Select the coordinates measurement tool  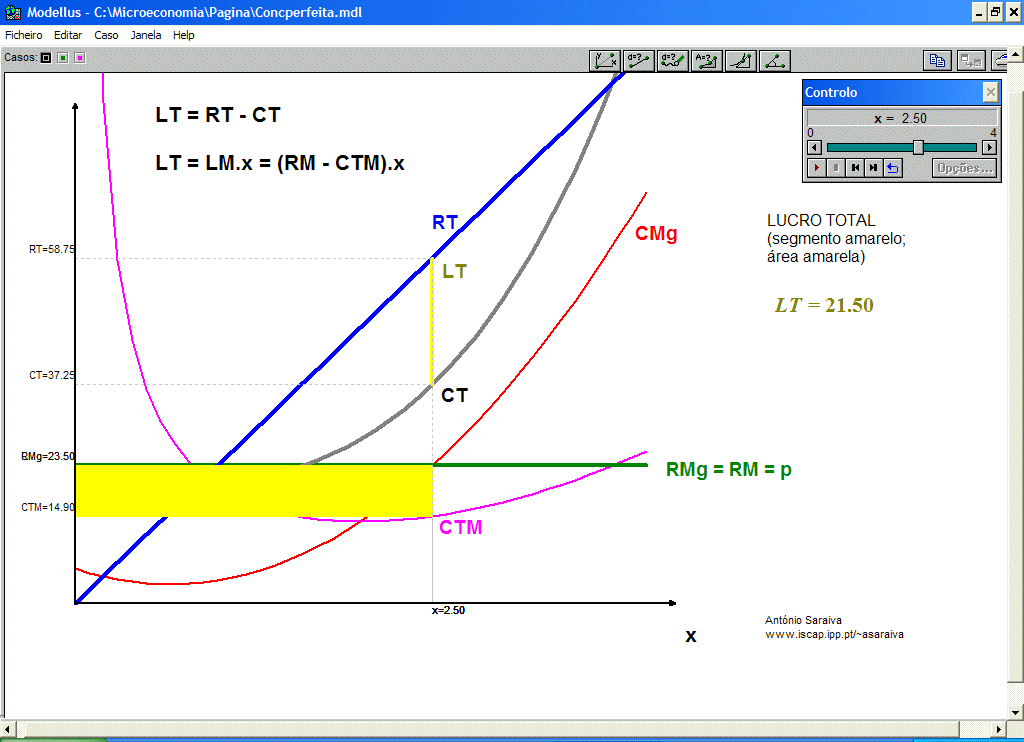(605, 60)
